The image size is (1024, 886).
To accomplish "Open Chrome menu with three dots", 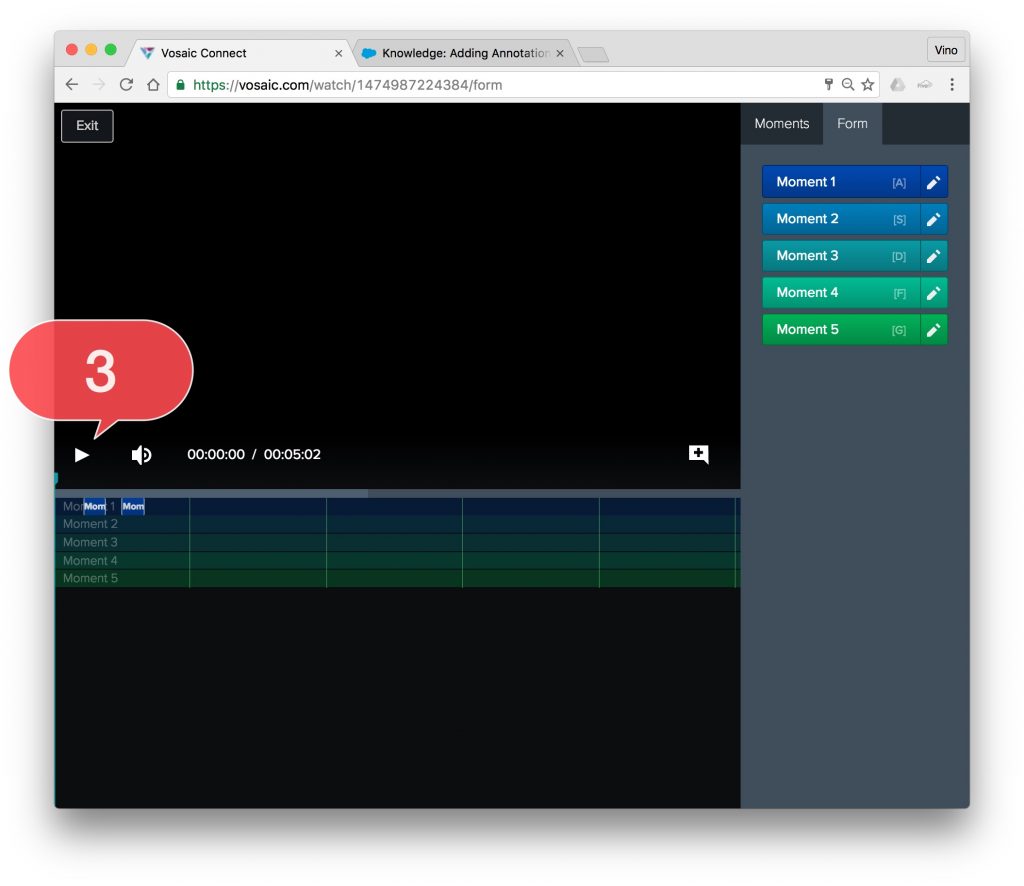I will (951, 85).
